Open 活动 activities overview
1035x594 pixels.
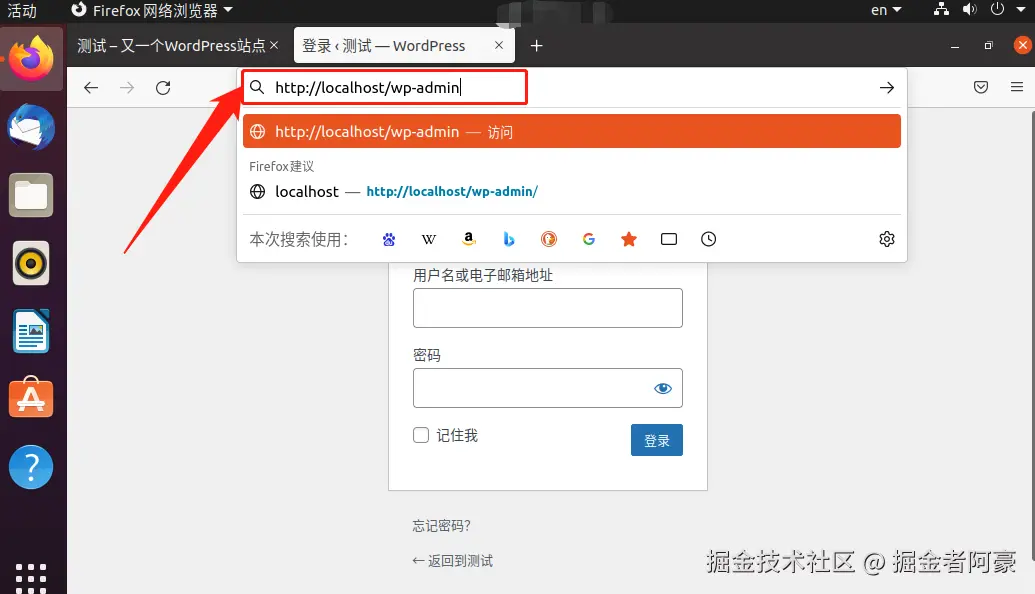coord(22,11)
